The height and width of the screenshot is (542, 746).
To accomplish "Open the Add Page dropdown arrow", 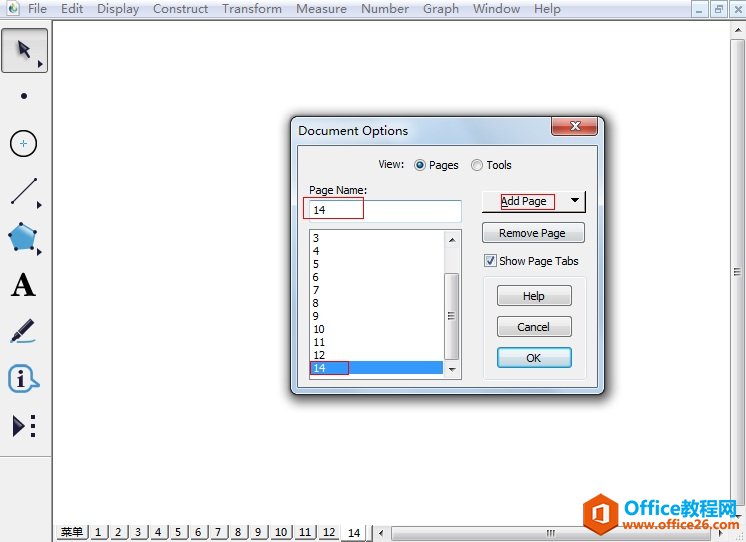I will (575, 200).
